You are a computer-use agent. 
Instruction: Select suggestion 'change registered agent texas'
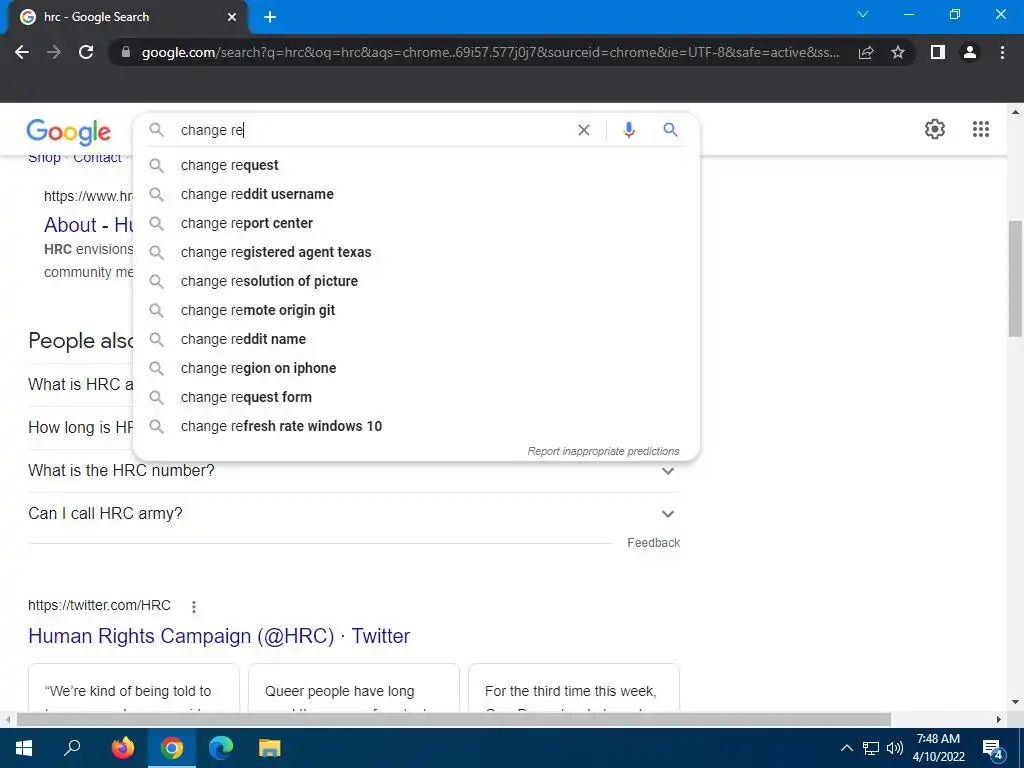point(416,252)
